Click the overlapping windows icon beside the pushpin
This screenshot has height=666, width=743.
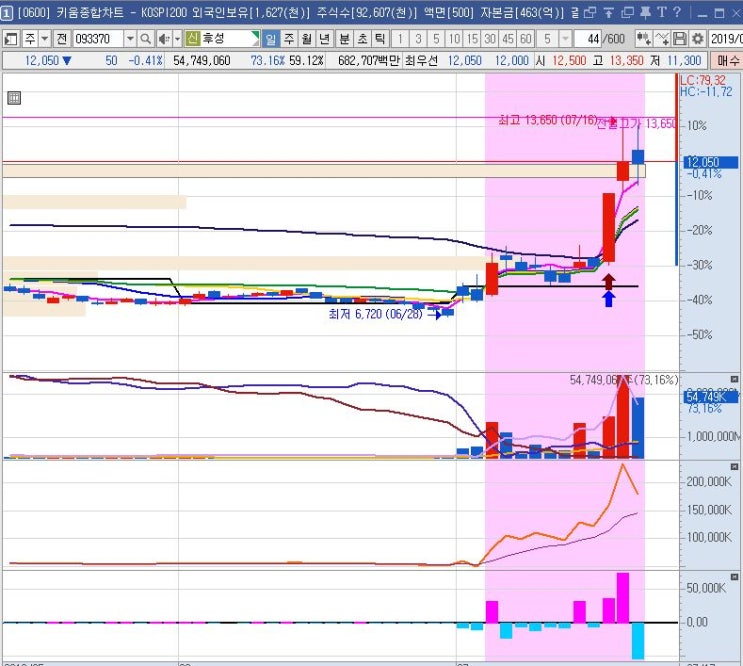coord(627,12)
